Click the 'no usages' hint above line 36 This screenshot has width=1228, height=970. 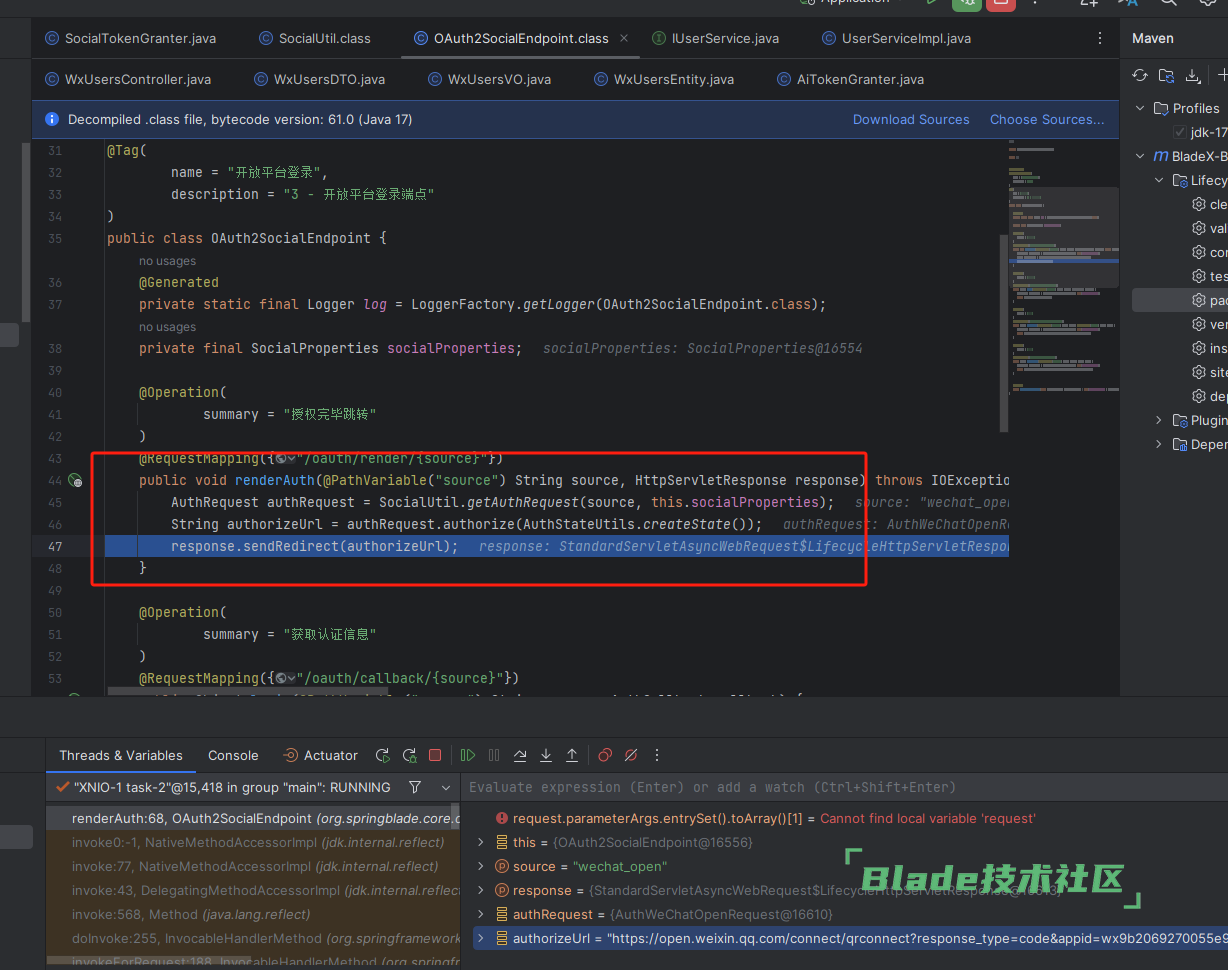coord(167,261)
